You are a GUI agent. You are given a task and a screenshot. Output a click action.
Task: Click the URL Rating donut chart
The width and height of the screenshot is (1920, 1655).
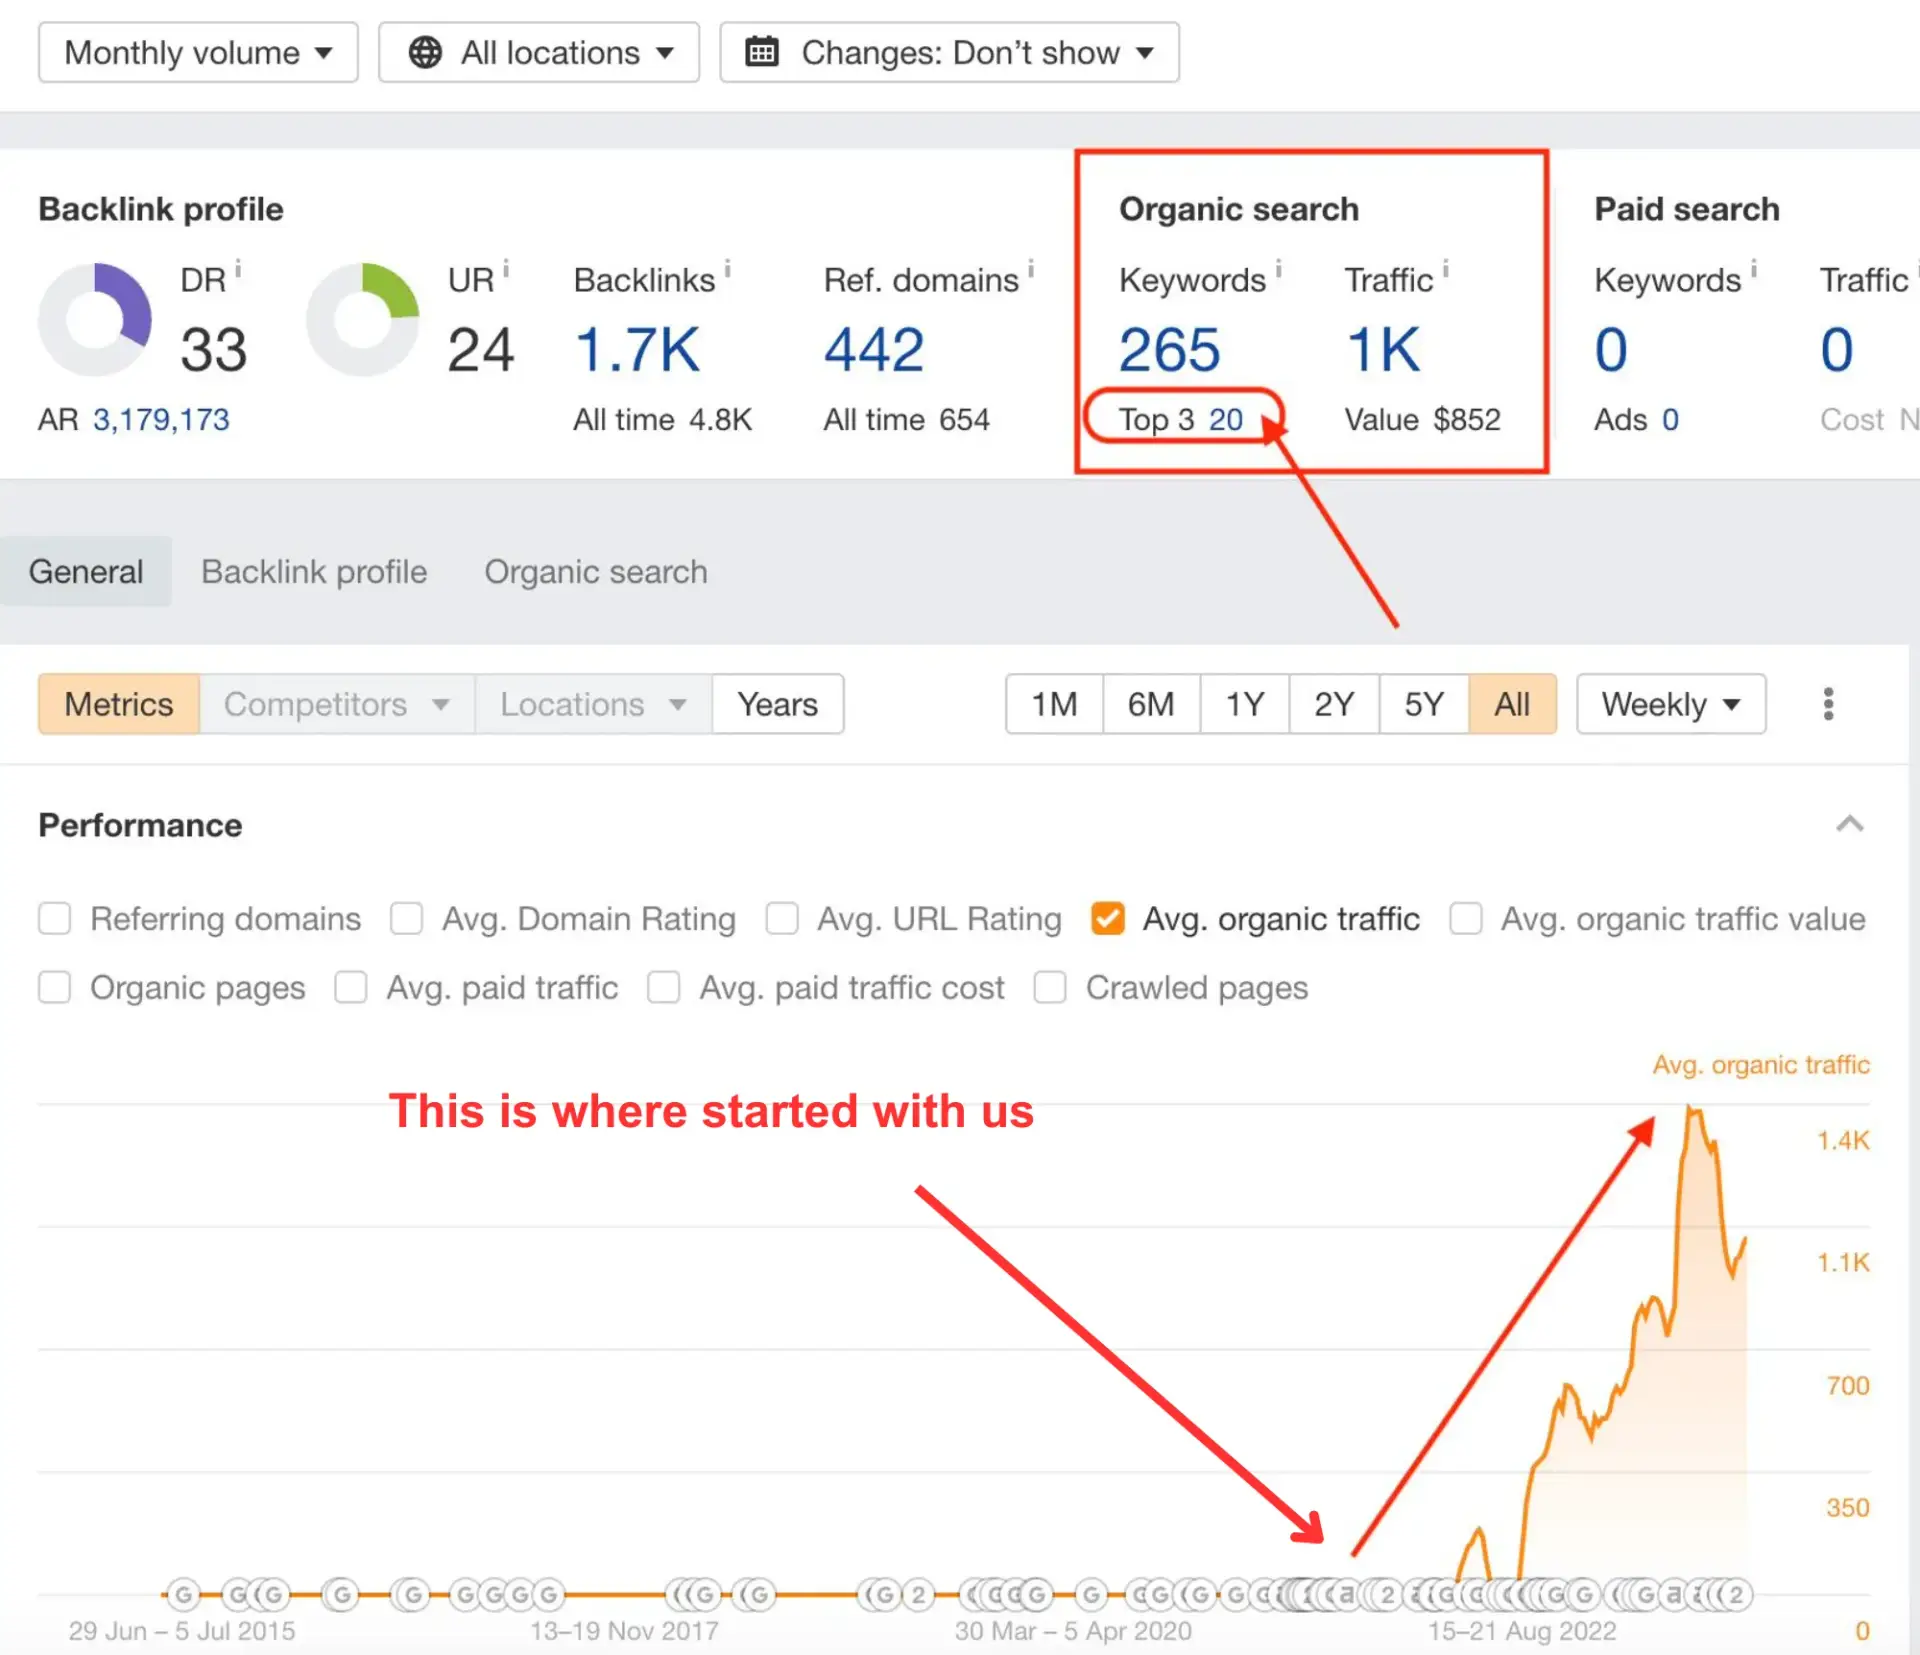click(362, 320)
